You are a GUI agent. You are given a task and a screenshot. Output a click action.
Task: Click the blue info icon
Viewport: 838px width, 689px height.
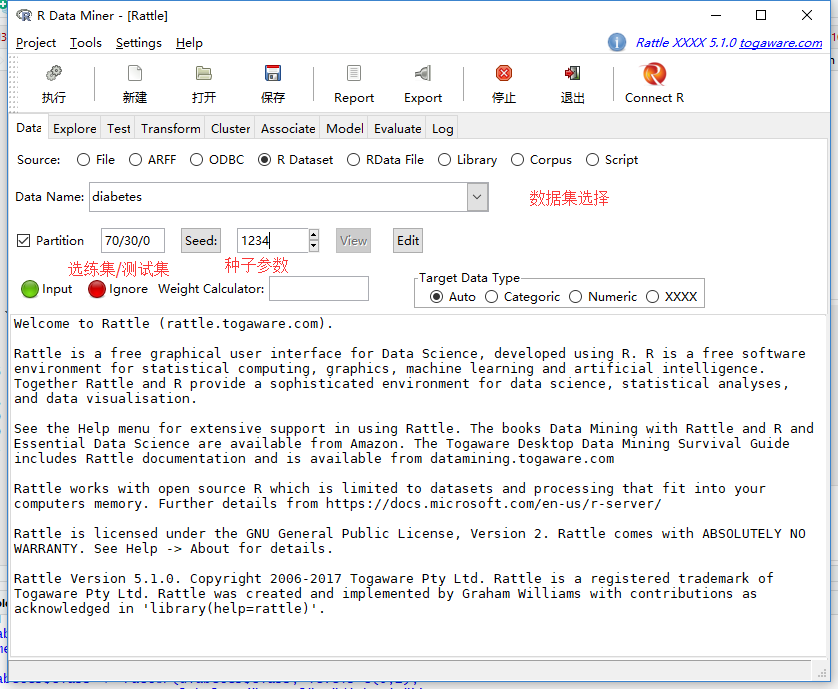(x=617, y=42)
